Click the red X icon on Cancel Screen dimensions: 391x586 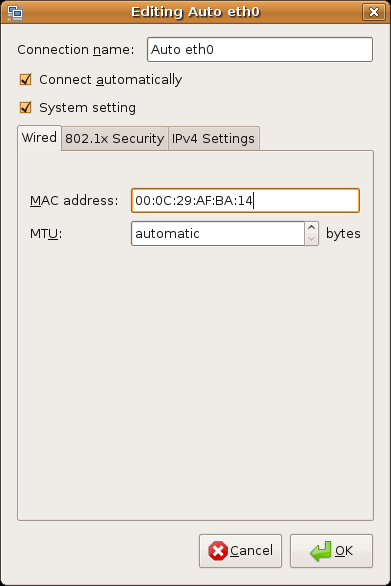coord(218,550)
